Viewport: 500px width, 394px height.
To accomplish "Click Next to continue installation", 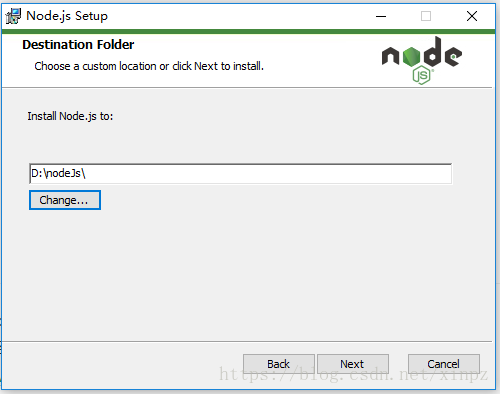I will click(x=353, y=364).
